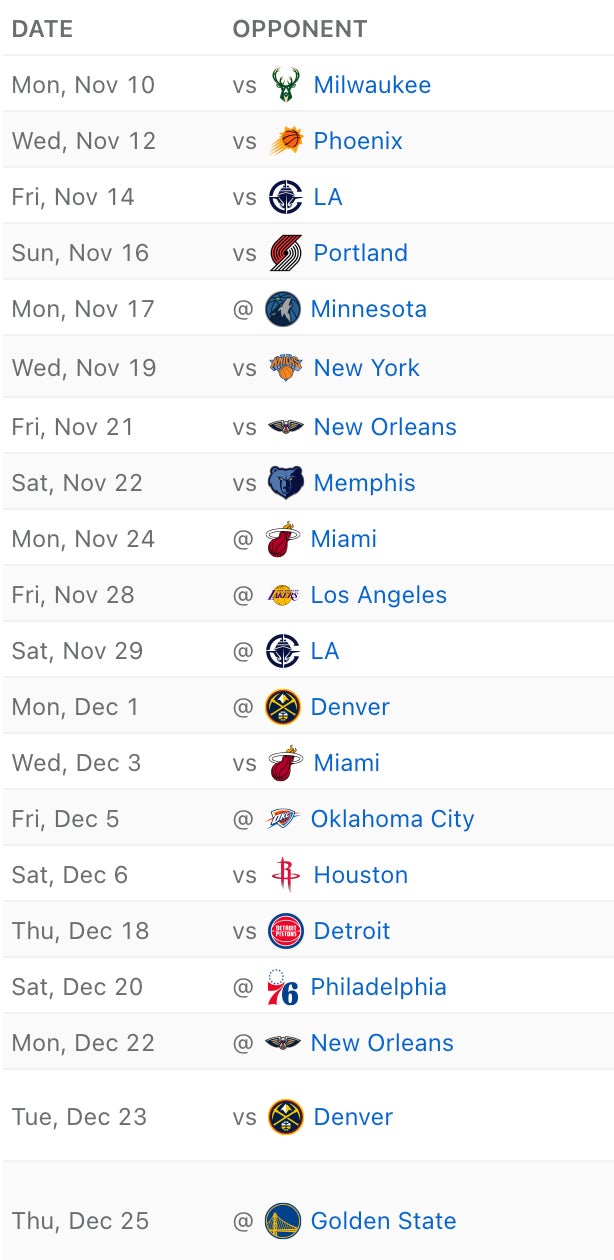Viewport: 614px width, 1260px height.
Task: Click the Detroit Pistons logo icon
Action: [x=286, y=931]
